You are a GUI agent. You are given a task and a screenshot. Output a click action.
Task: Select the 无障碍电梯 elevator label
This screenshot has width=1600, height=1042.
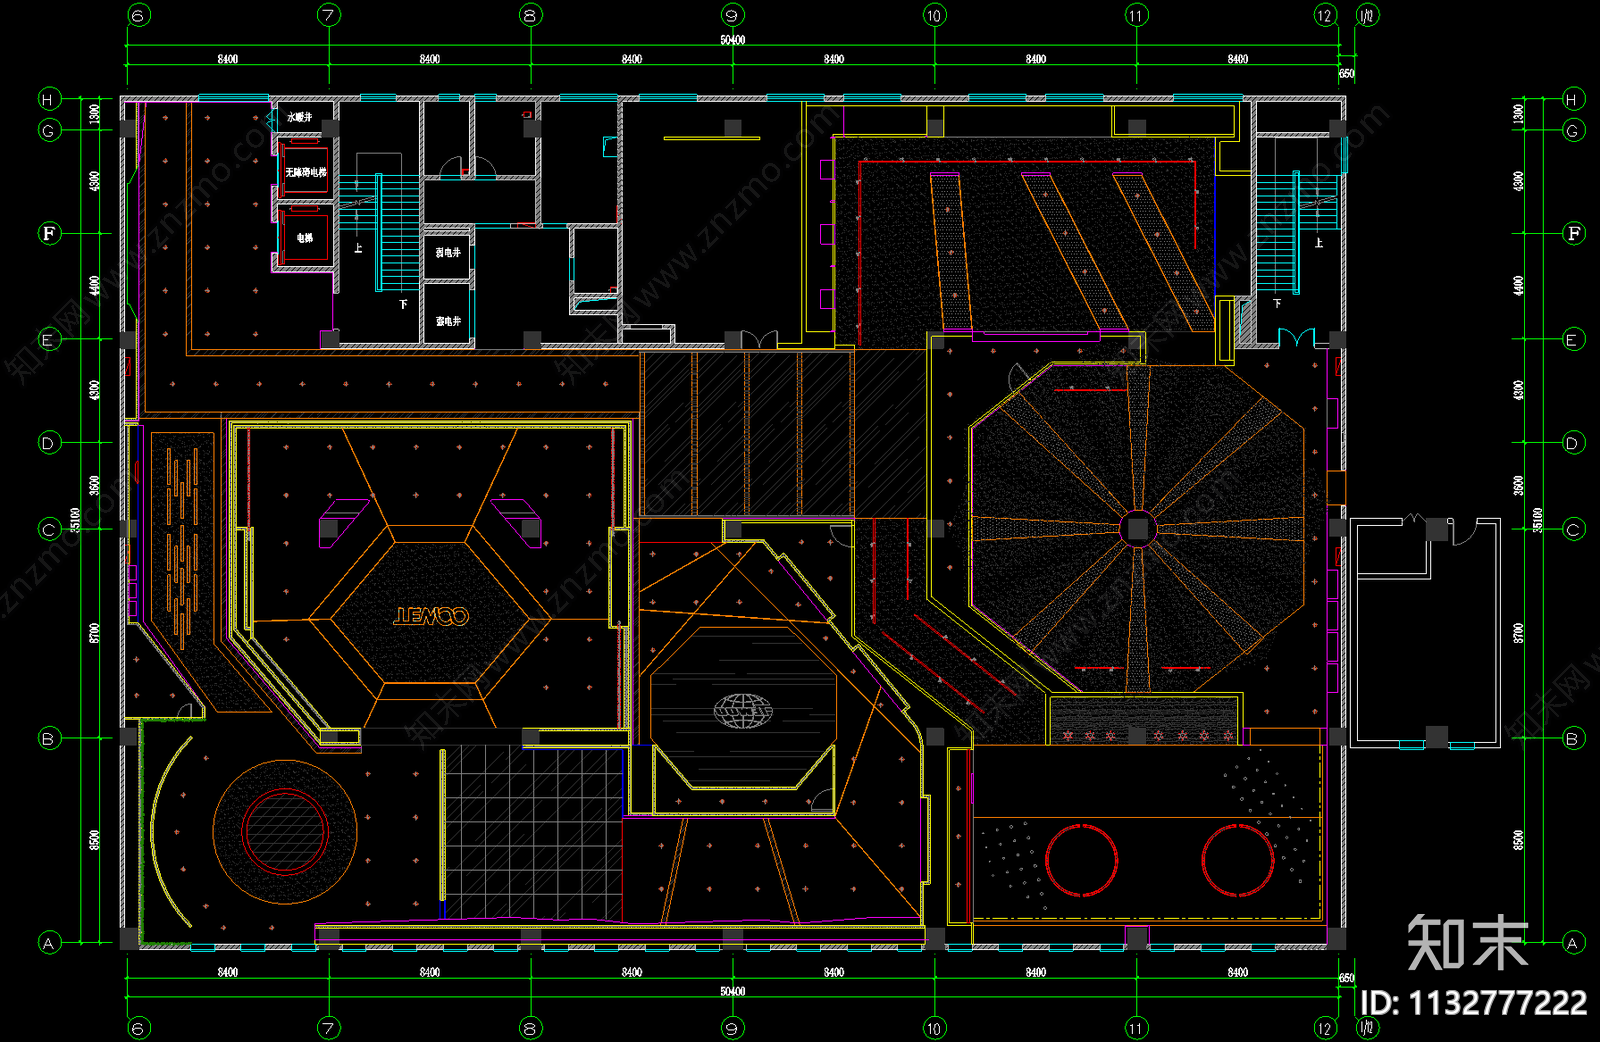306,173
